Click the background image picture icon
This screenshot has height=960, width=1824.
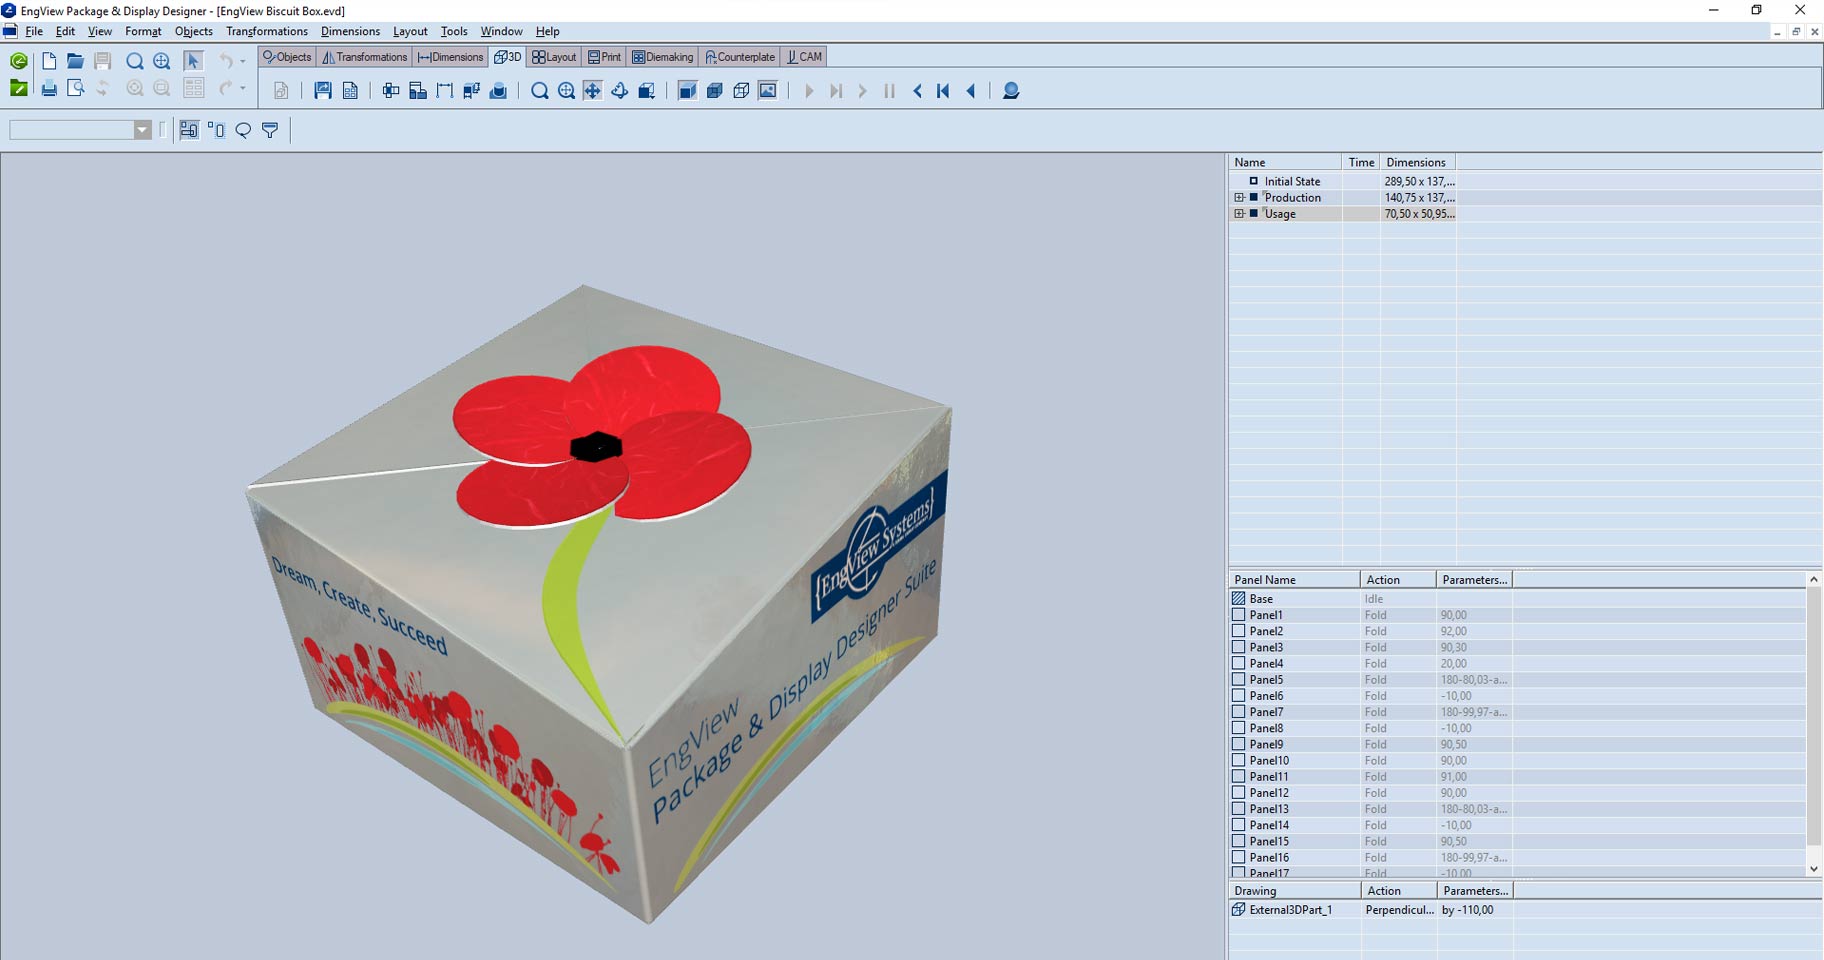tap(768, 91)
